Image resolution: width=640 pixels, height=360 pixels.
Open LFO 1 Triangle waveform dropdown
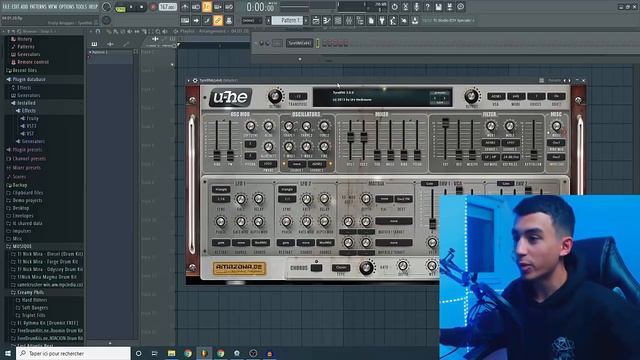[221, 189]
